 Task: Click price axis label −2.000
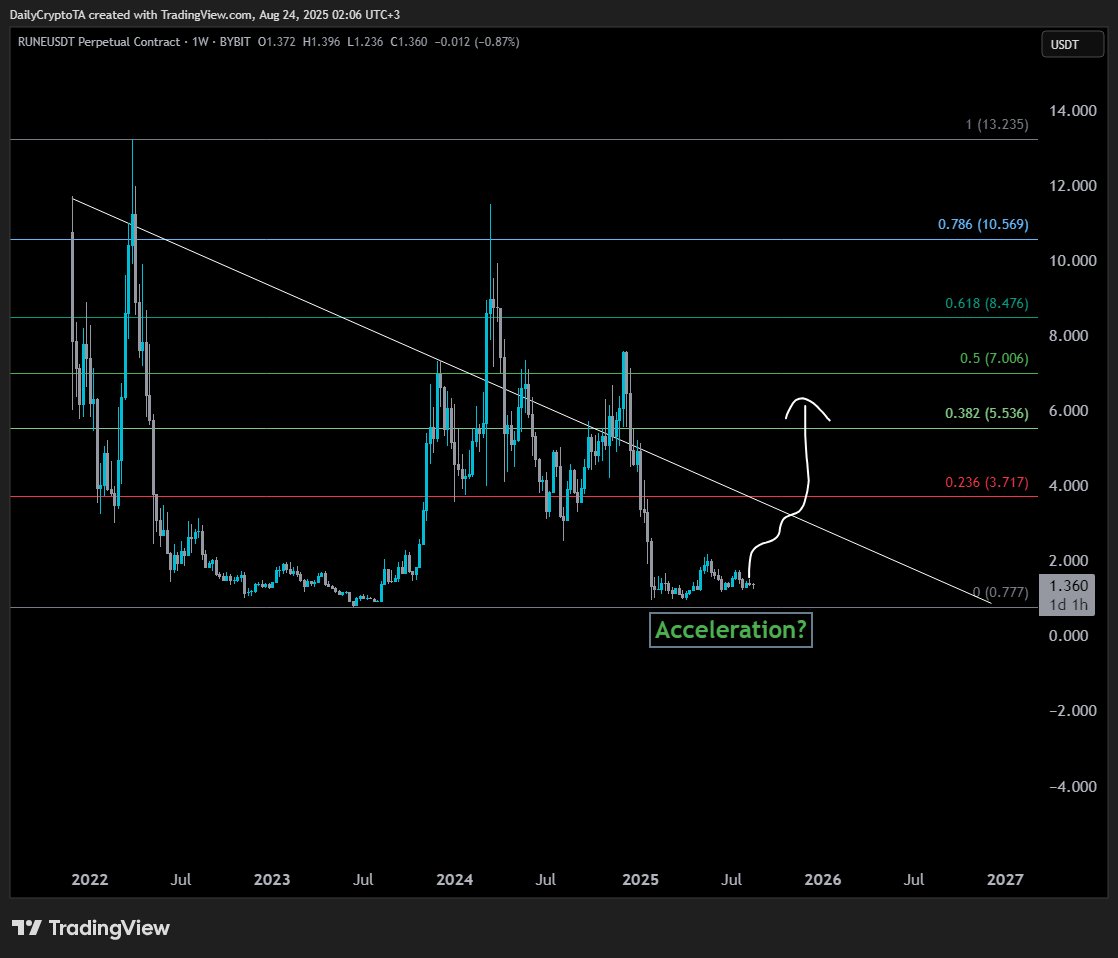tap(1073, 711)
